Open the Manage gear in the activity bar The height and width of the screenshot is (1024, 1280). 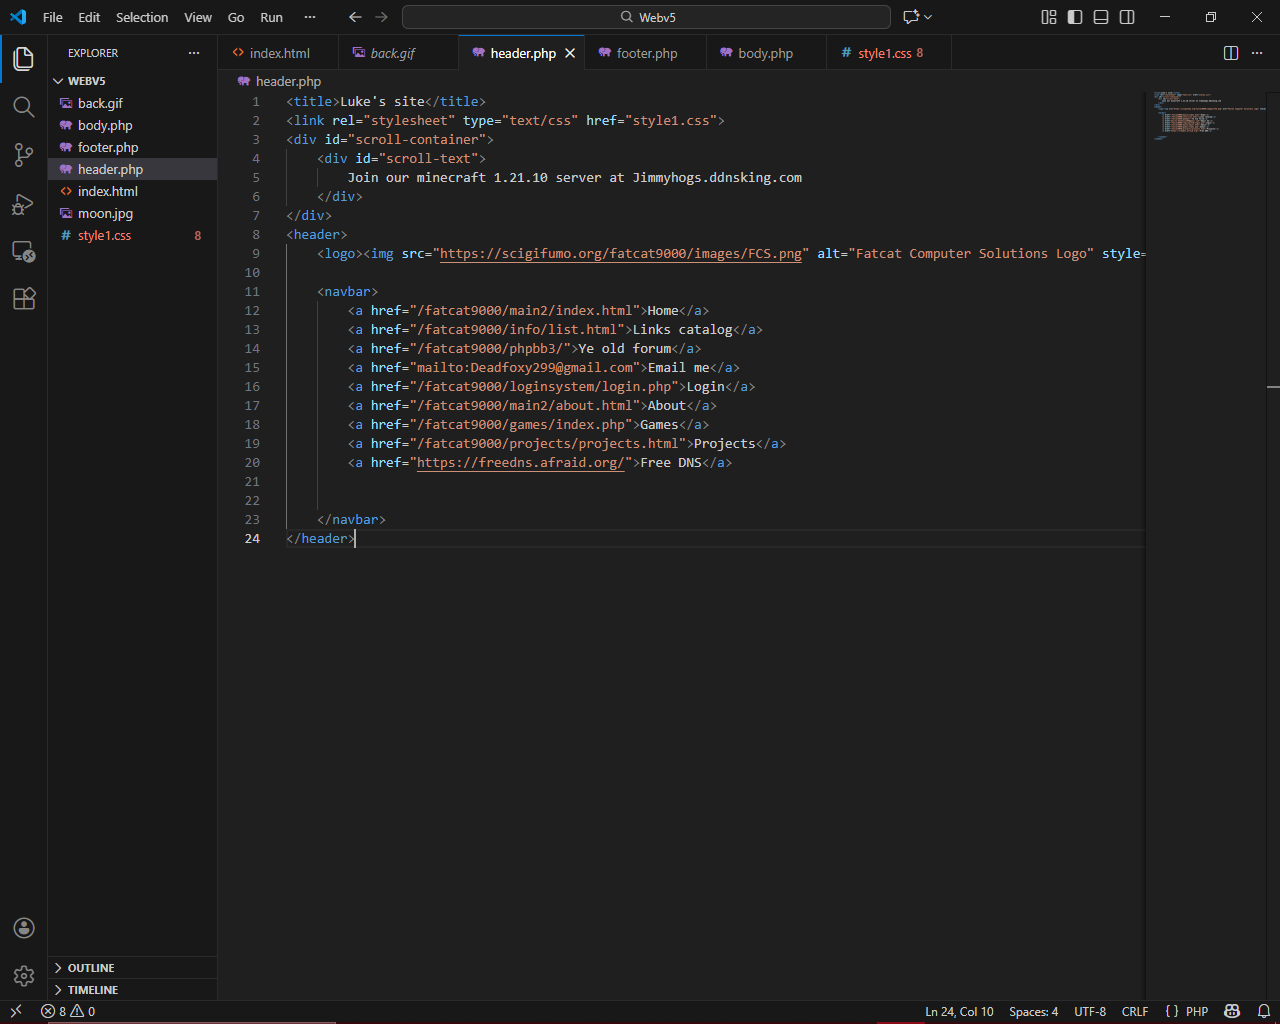click(23, 976)
